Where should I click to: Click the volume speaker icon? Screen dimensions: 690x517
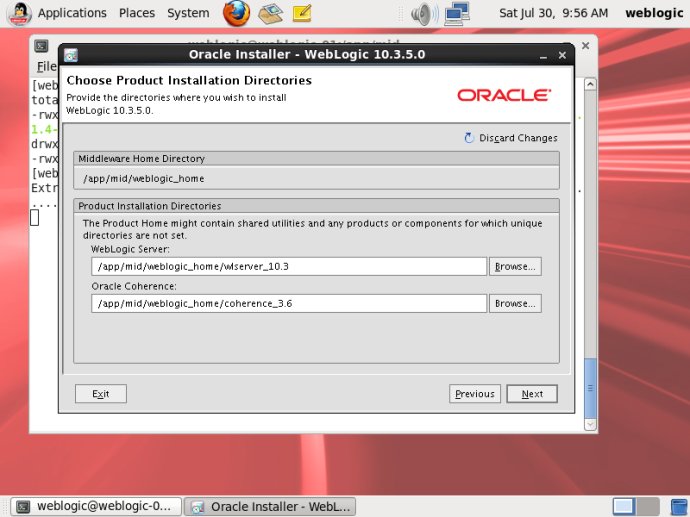click(x=424, y=14)
